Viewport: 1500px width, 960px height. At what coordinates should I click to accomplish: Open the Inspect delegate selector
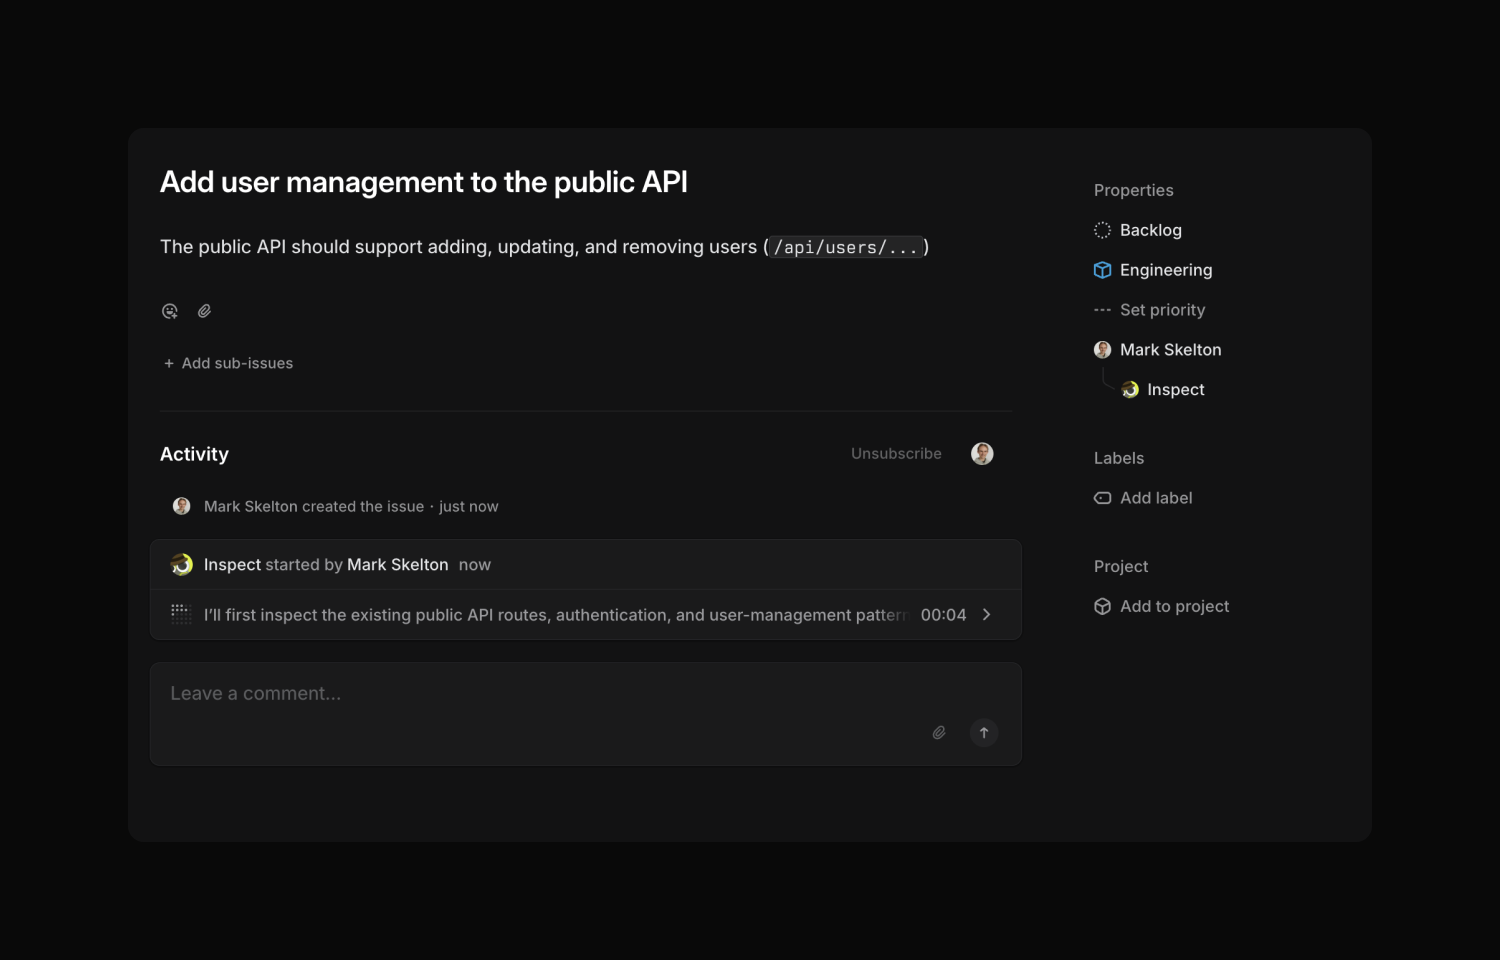tap(1163, 390)
